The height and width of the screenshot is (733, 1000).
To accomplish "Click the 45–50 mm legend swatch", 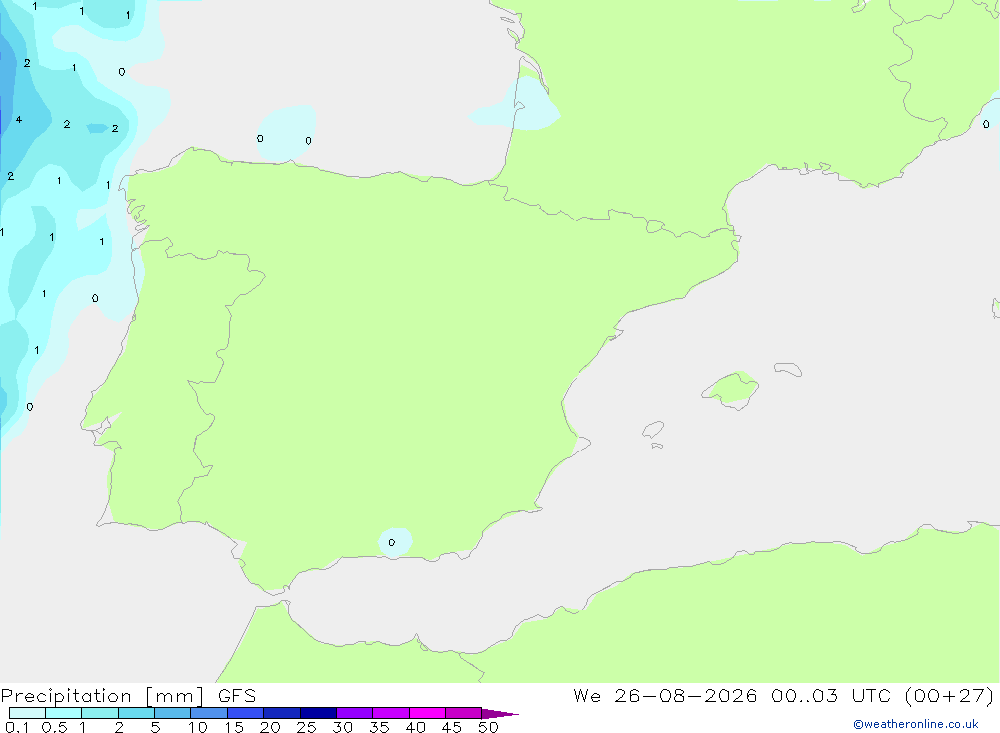I will (464, 713).
